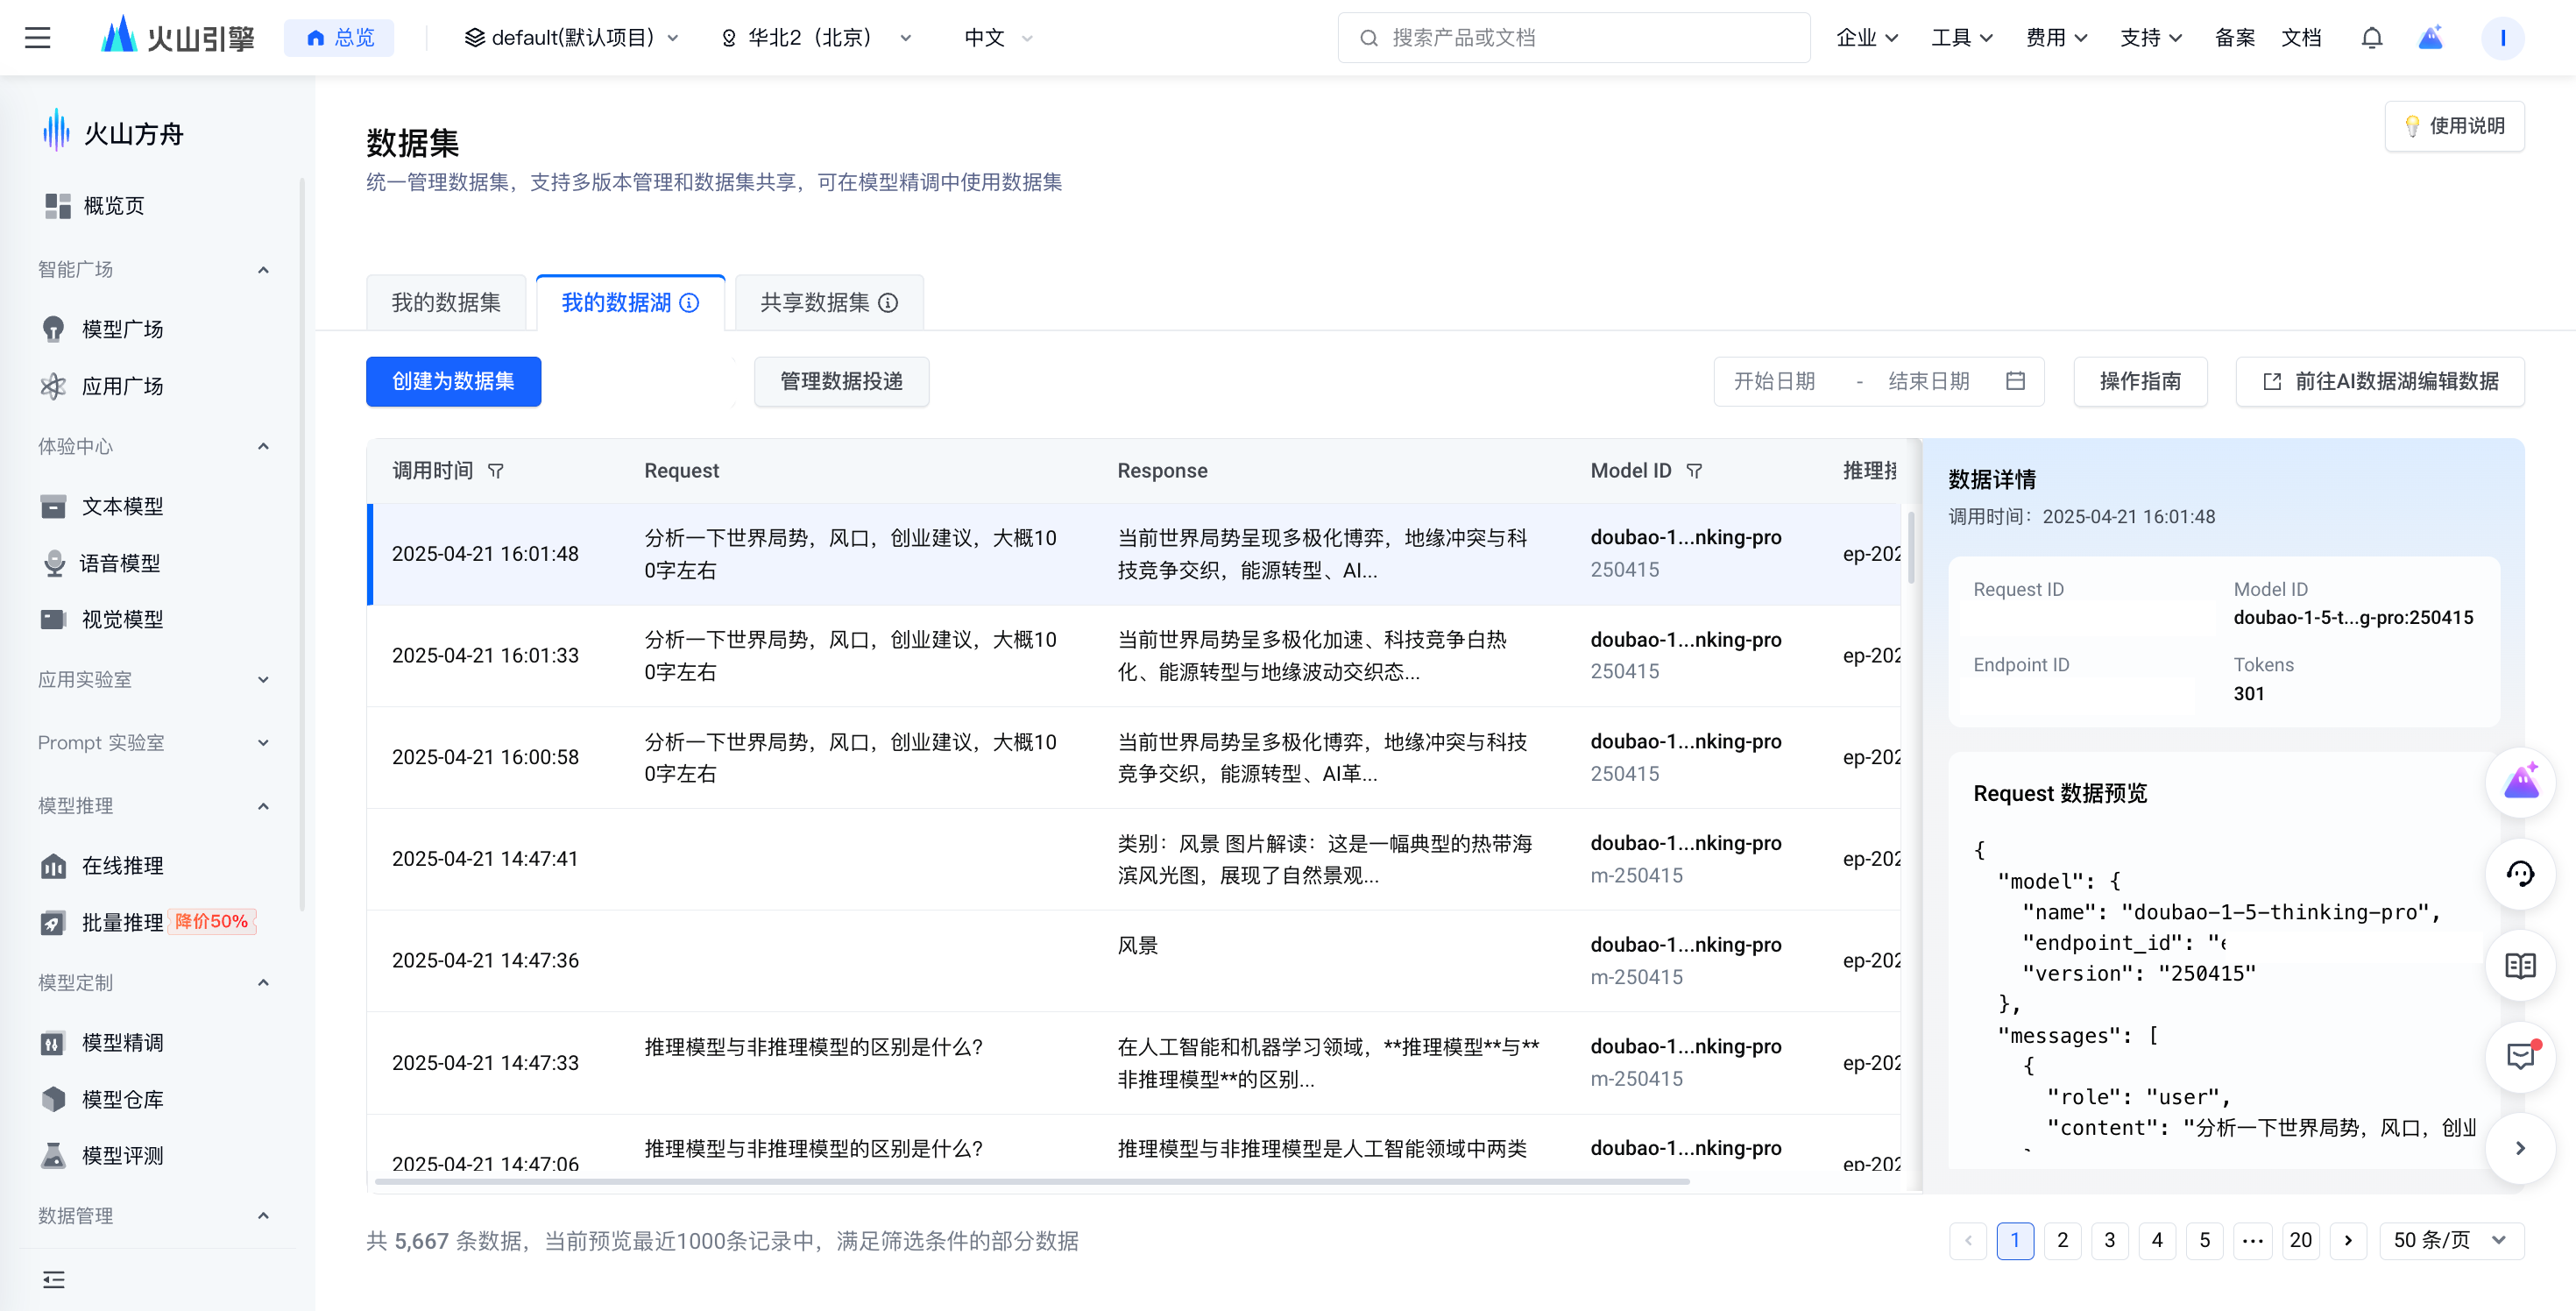
Task: Switch to the 我的数据集 tab
Action: 446,303
